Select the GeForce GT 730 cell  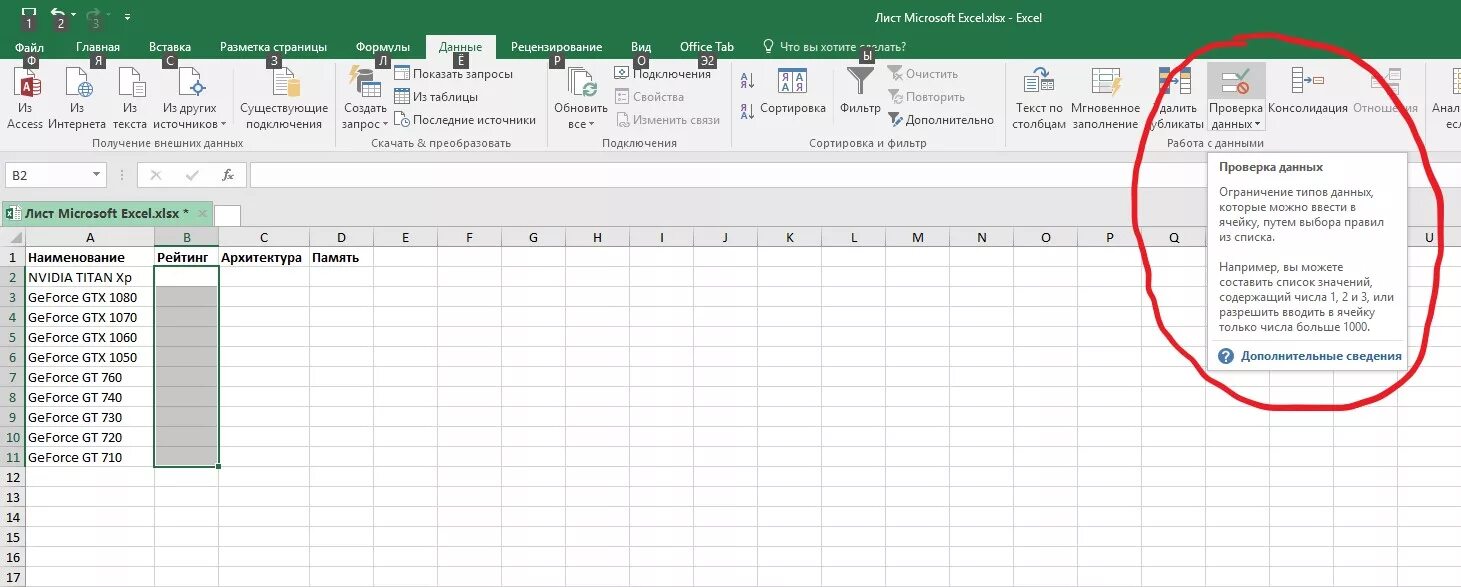[90, 417]
